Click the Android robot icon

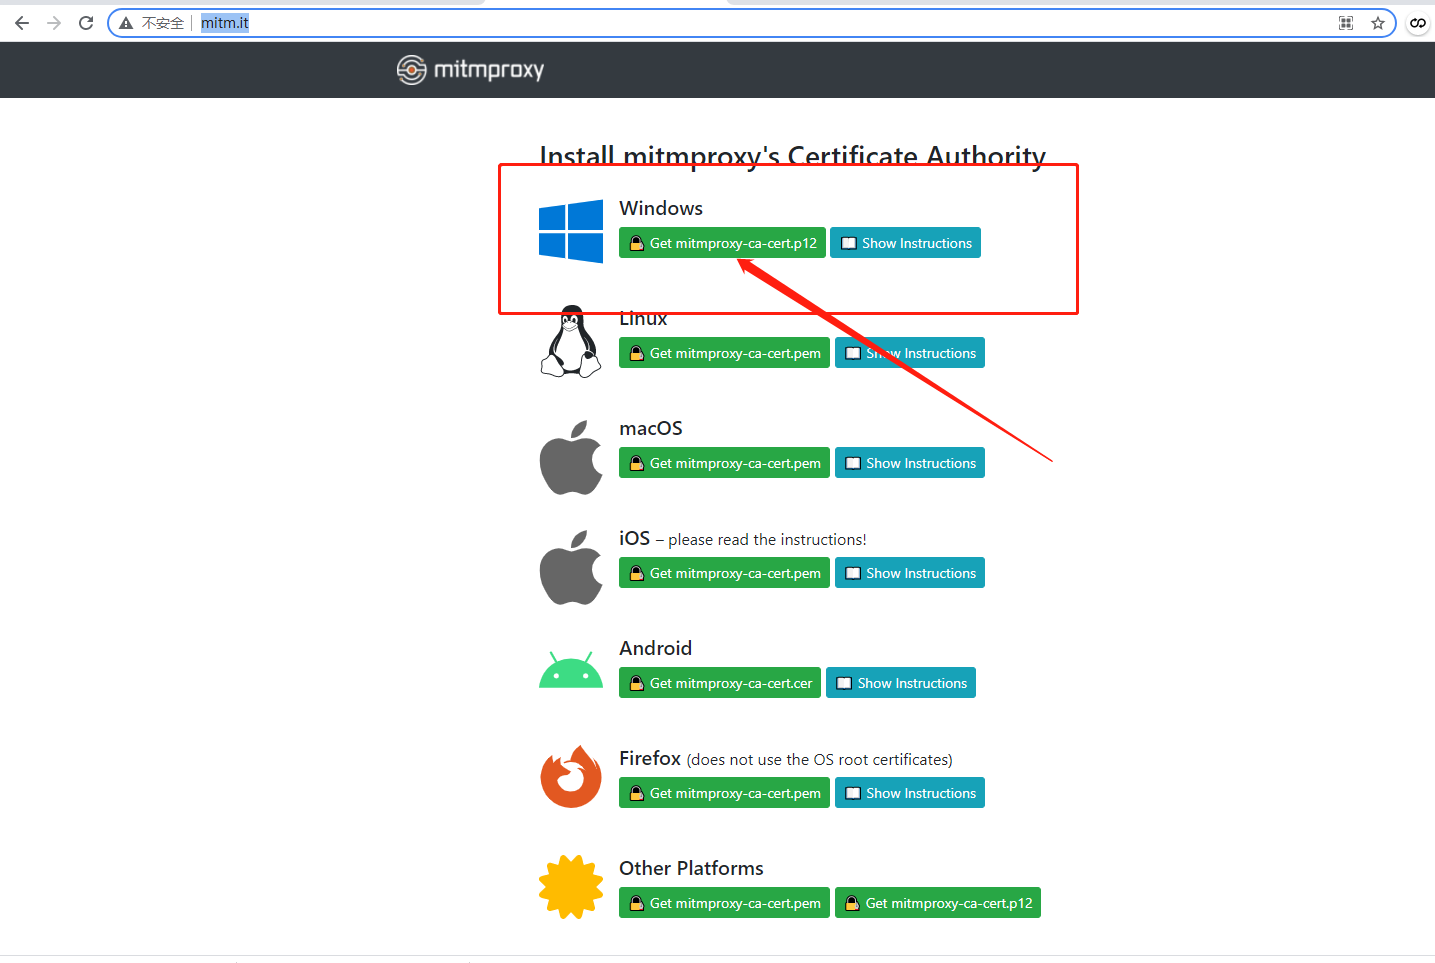[571, 668]
